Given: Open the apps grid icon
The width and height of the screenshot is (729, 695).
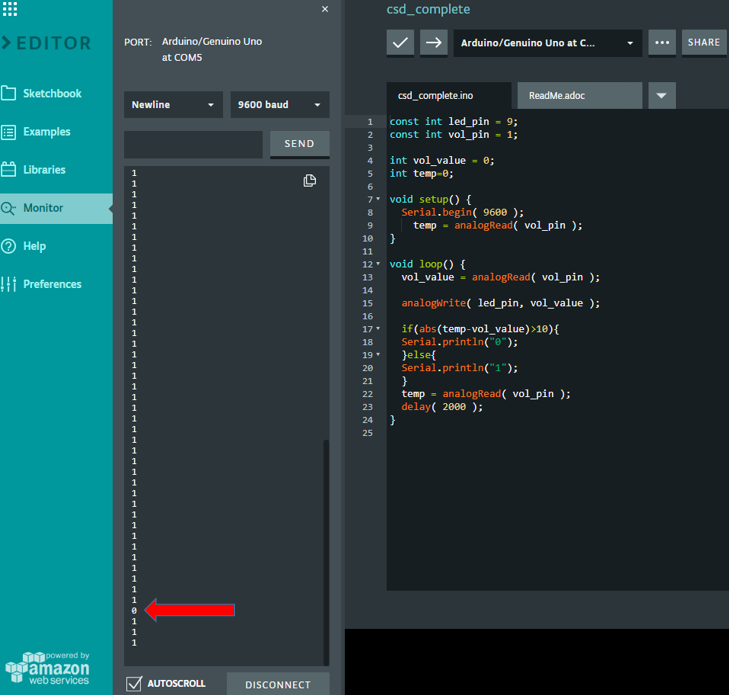Looking at the screenshot, I should [9, 8].
